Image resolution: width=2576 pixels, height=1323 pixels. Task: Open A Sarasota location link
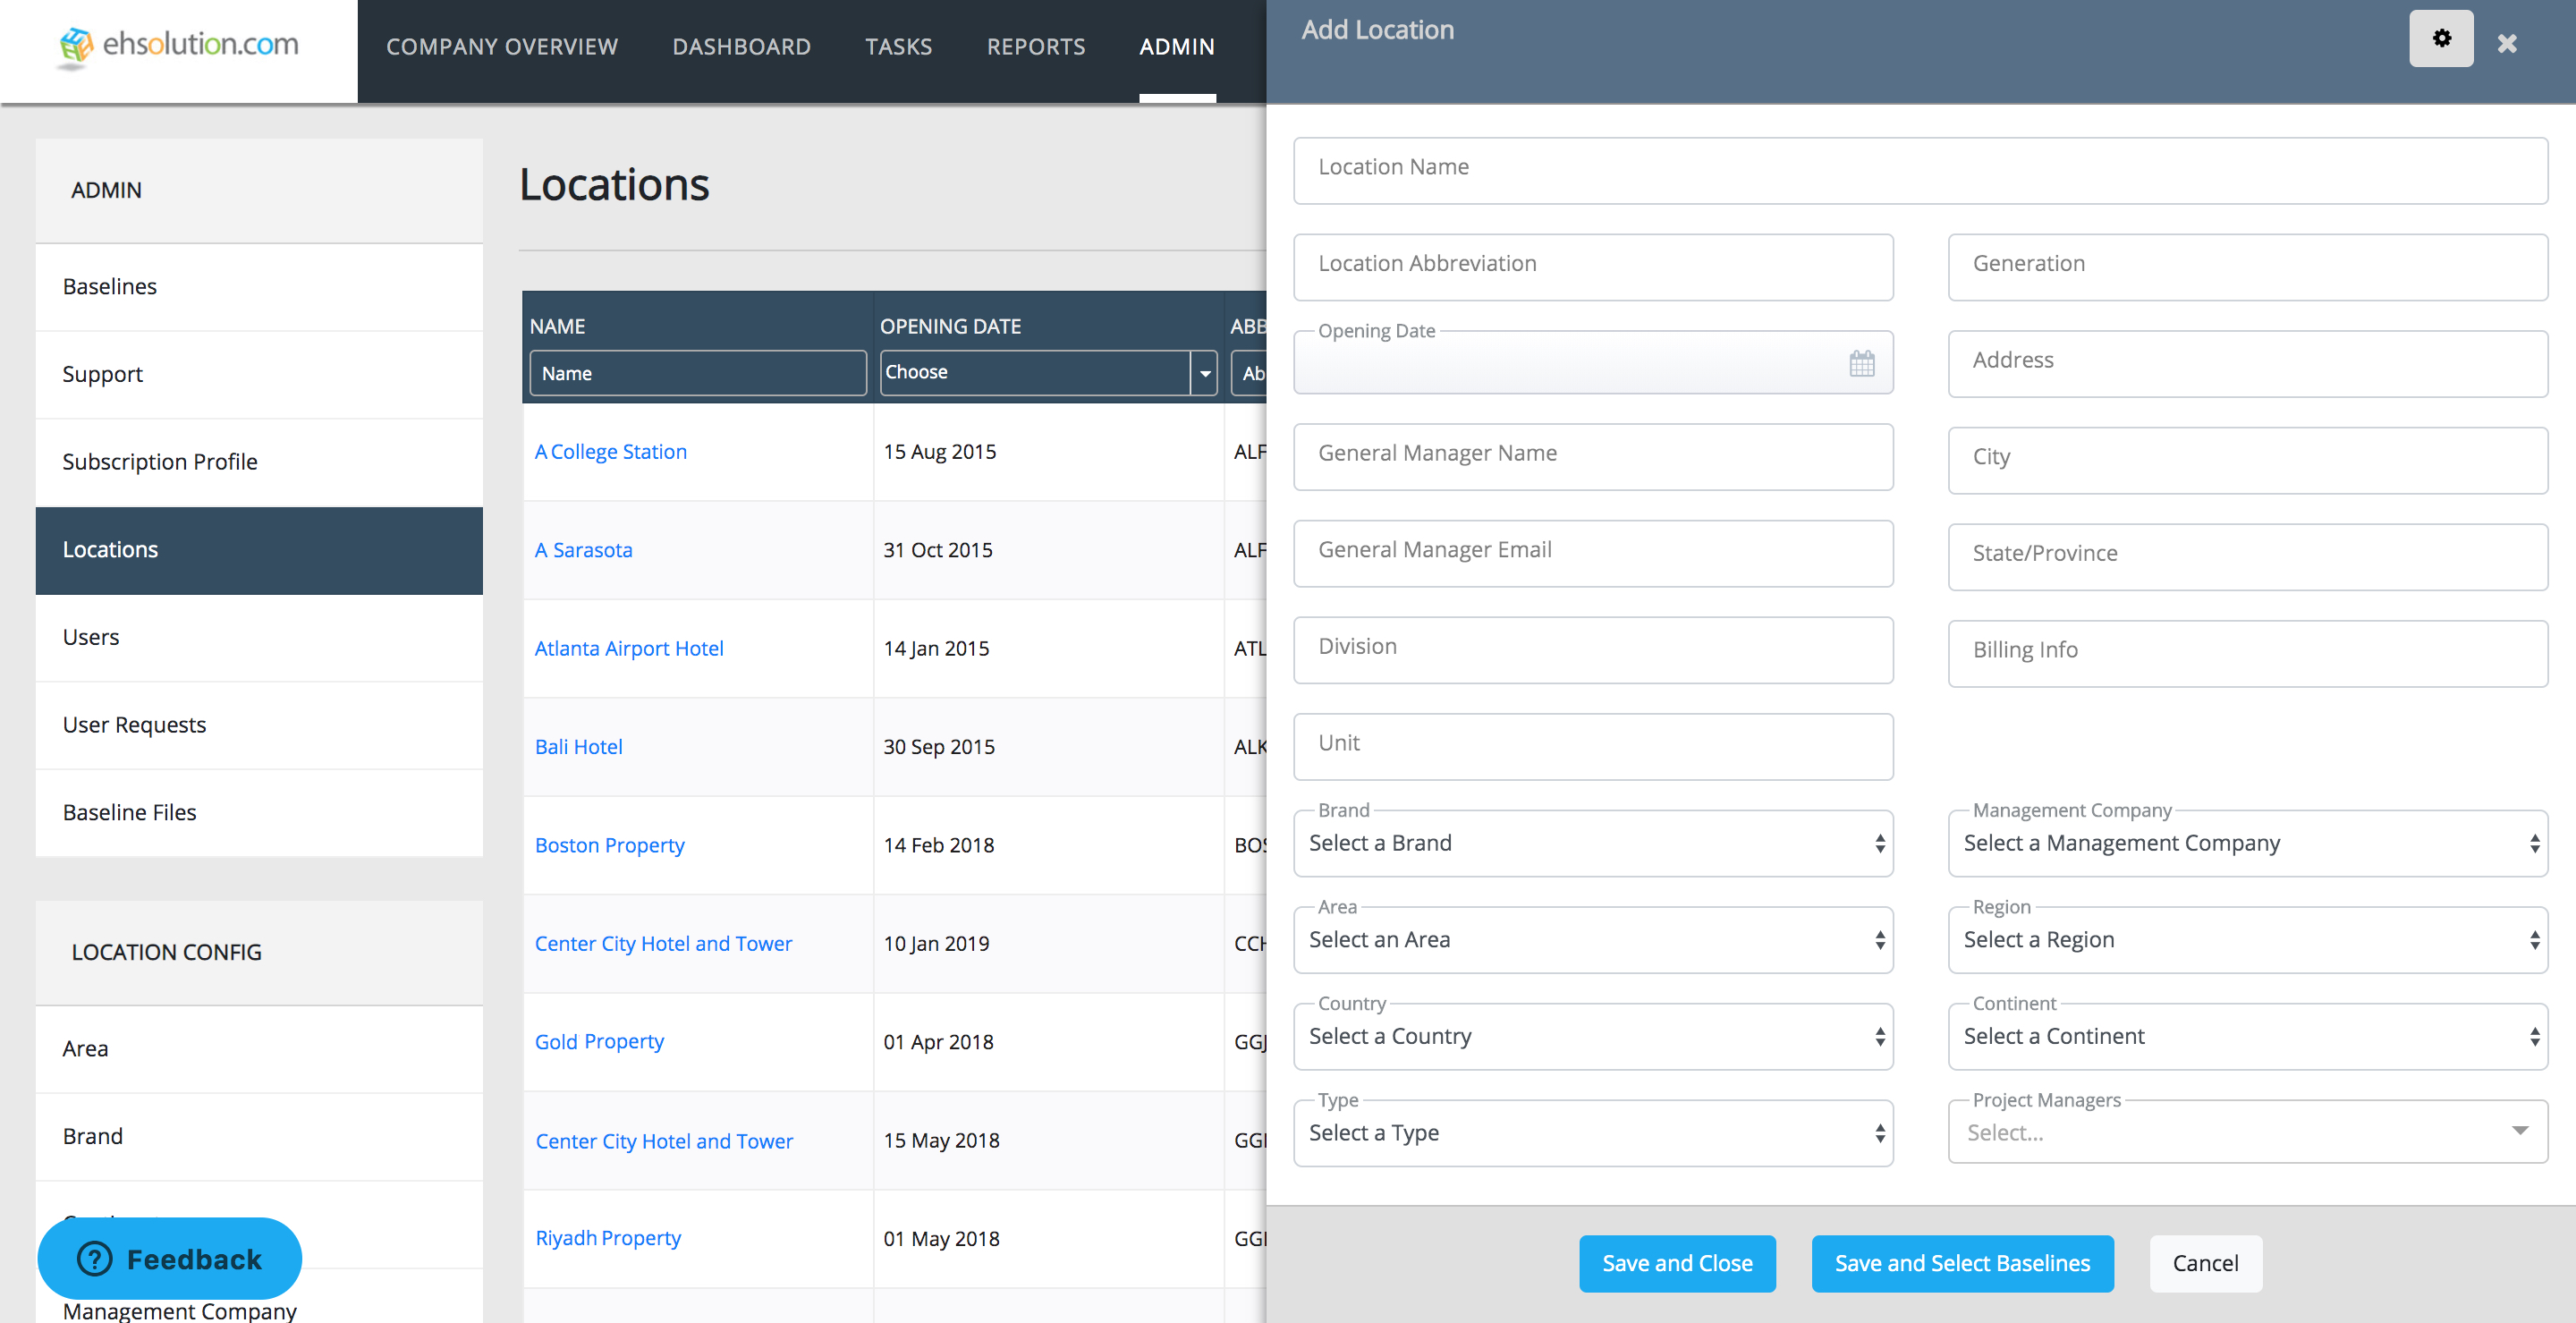(583, 550)
